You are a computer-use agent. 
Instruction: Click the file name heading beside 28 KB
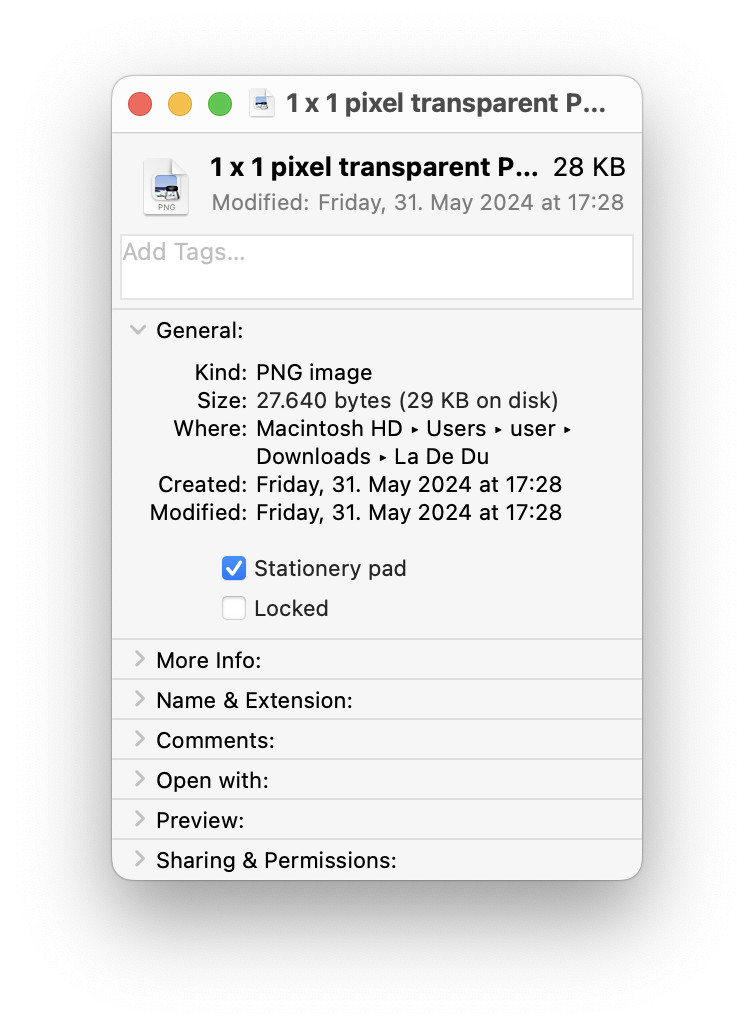coord(374,167)
